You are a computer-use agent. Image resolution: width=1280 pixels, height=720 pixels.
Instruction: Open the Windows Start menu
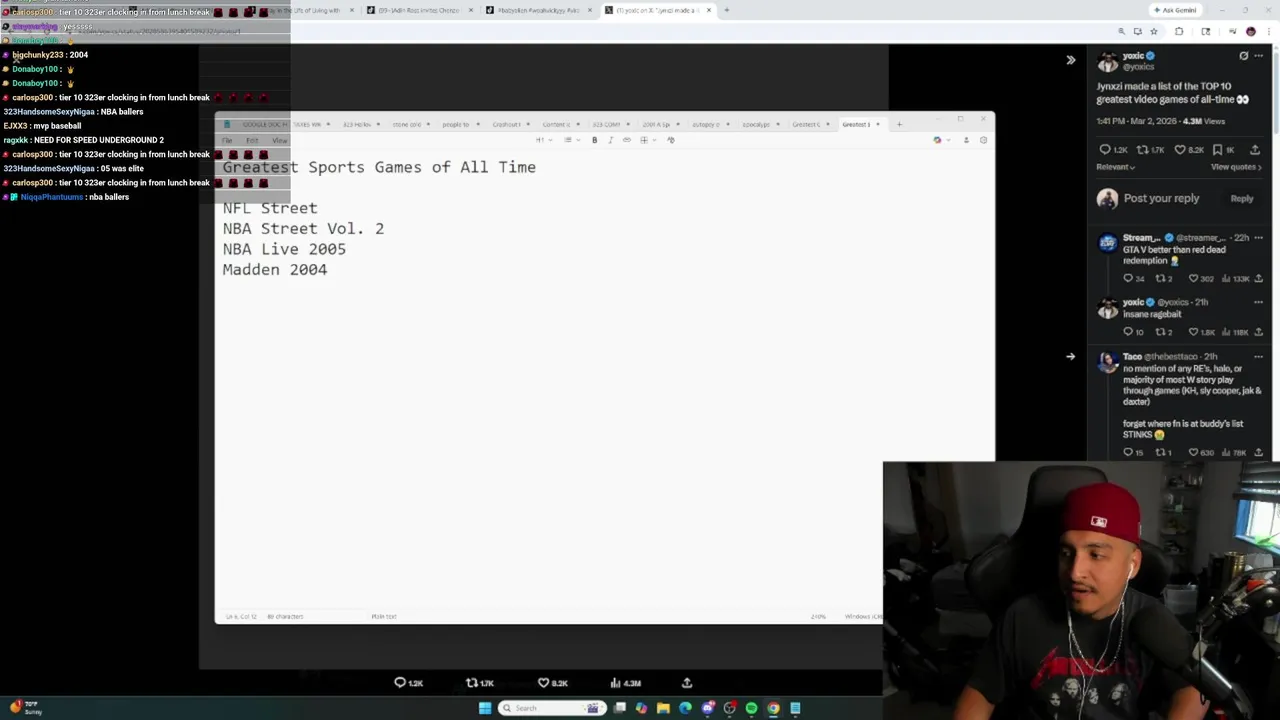(x=485, y=708)
